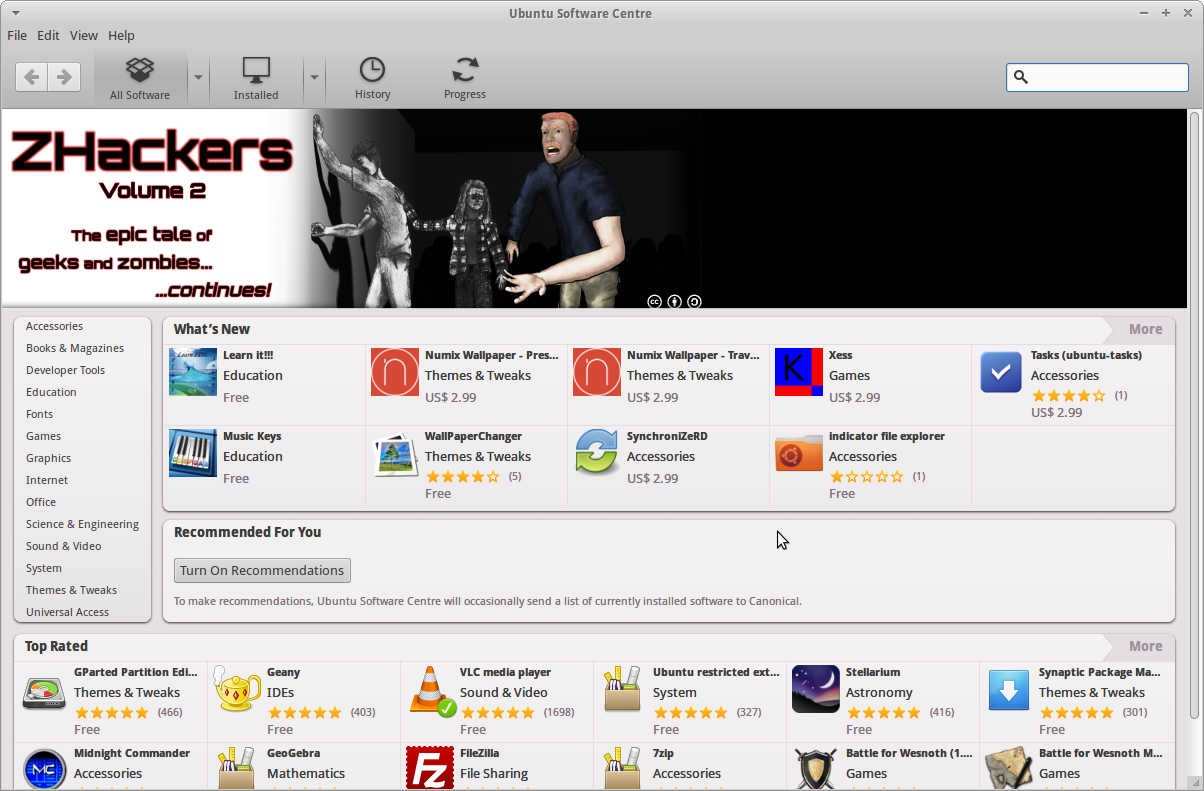Open the Help menu
Screen dimensions: 1204x791
click(x=121, y=35)
